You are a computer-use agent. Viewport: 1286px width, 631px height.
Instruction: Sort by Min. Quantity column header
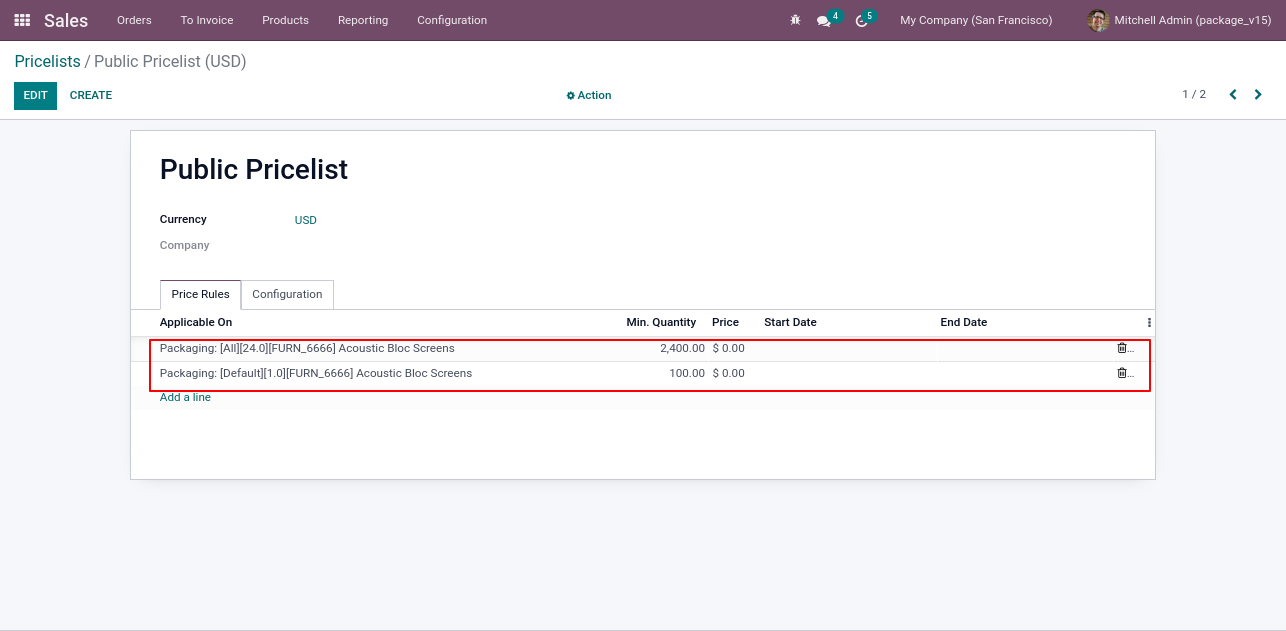[x=661, y=322]
